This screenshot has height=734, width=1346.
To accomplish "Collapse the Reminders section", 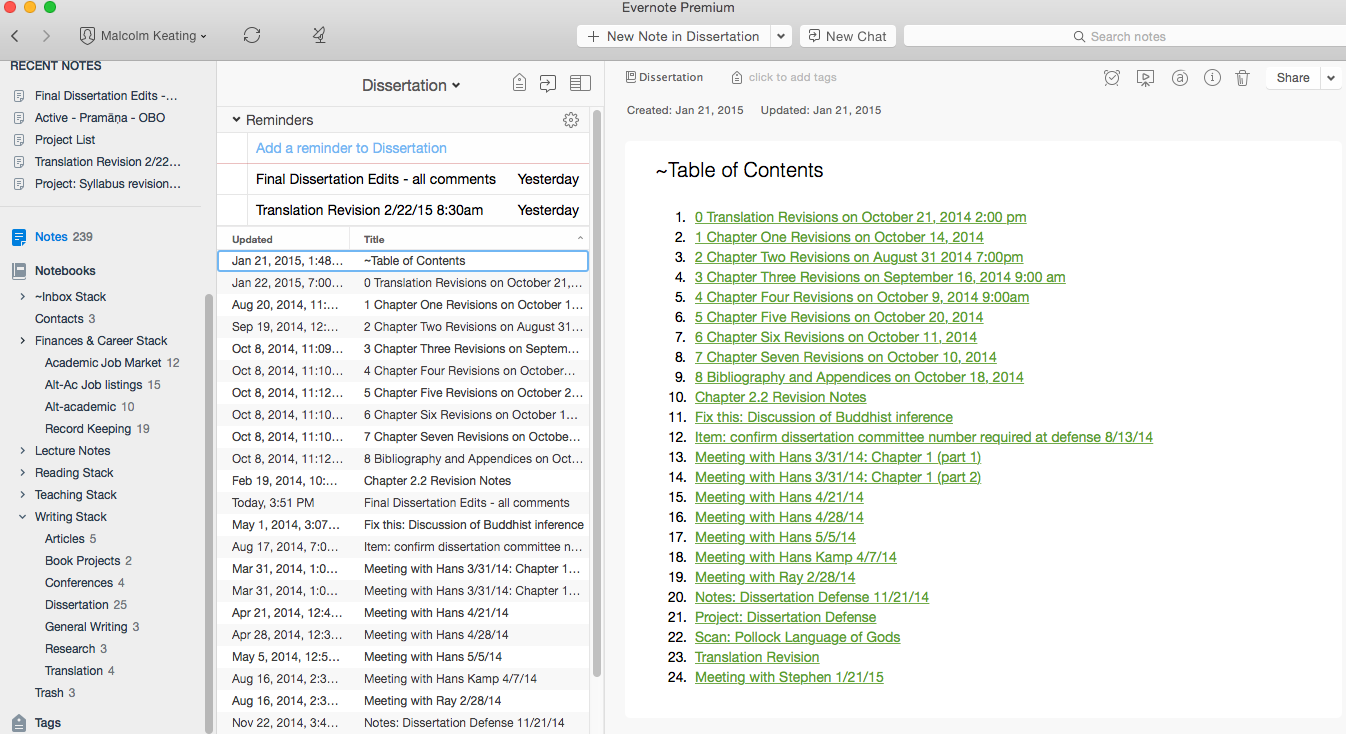I will (237, 120).
